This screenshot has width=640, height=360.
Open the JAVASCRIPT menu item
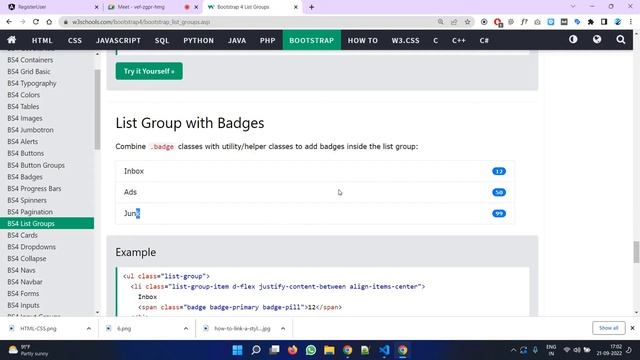tap(118, 40)
